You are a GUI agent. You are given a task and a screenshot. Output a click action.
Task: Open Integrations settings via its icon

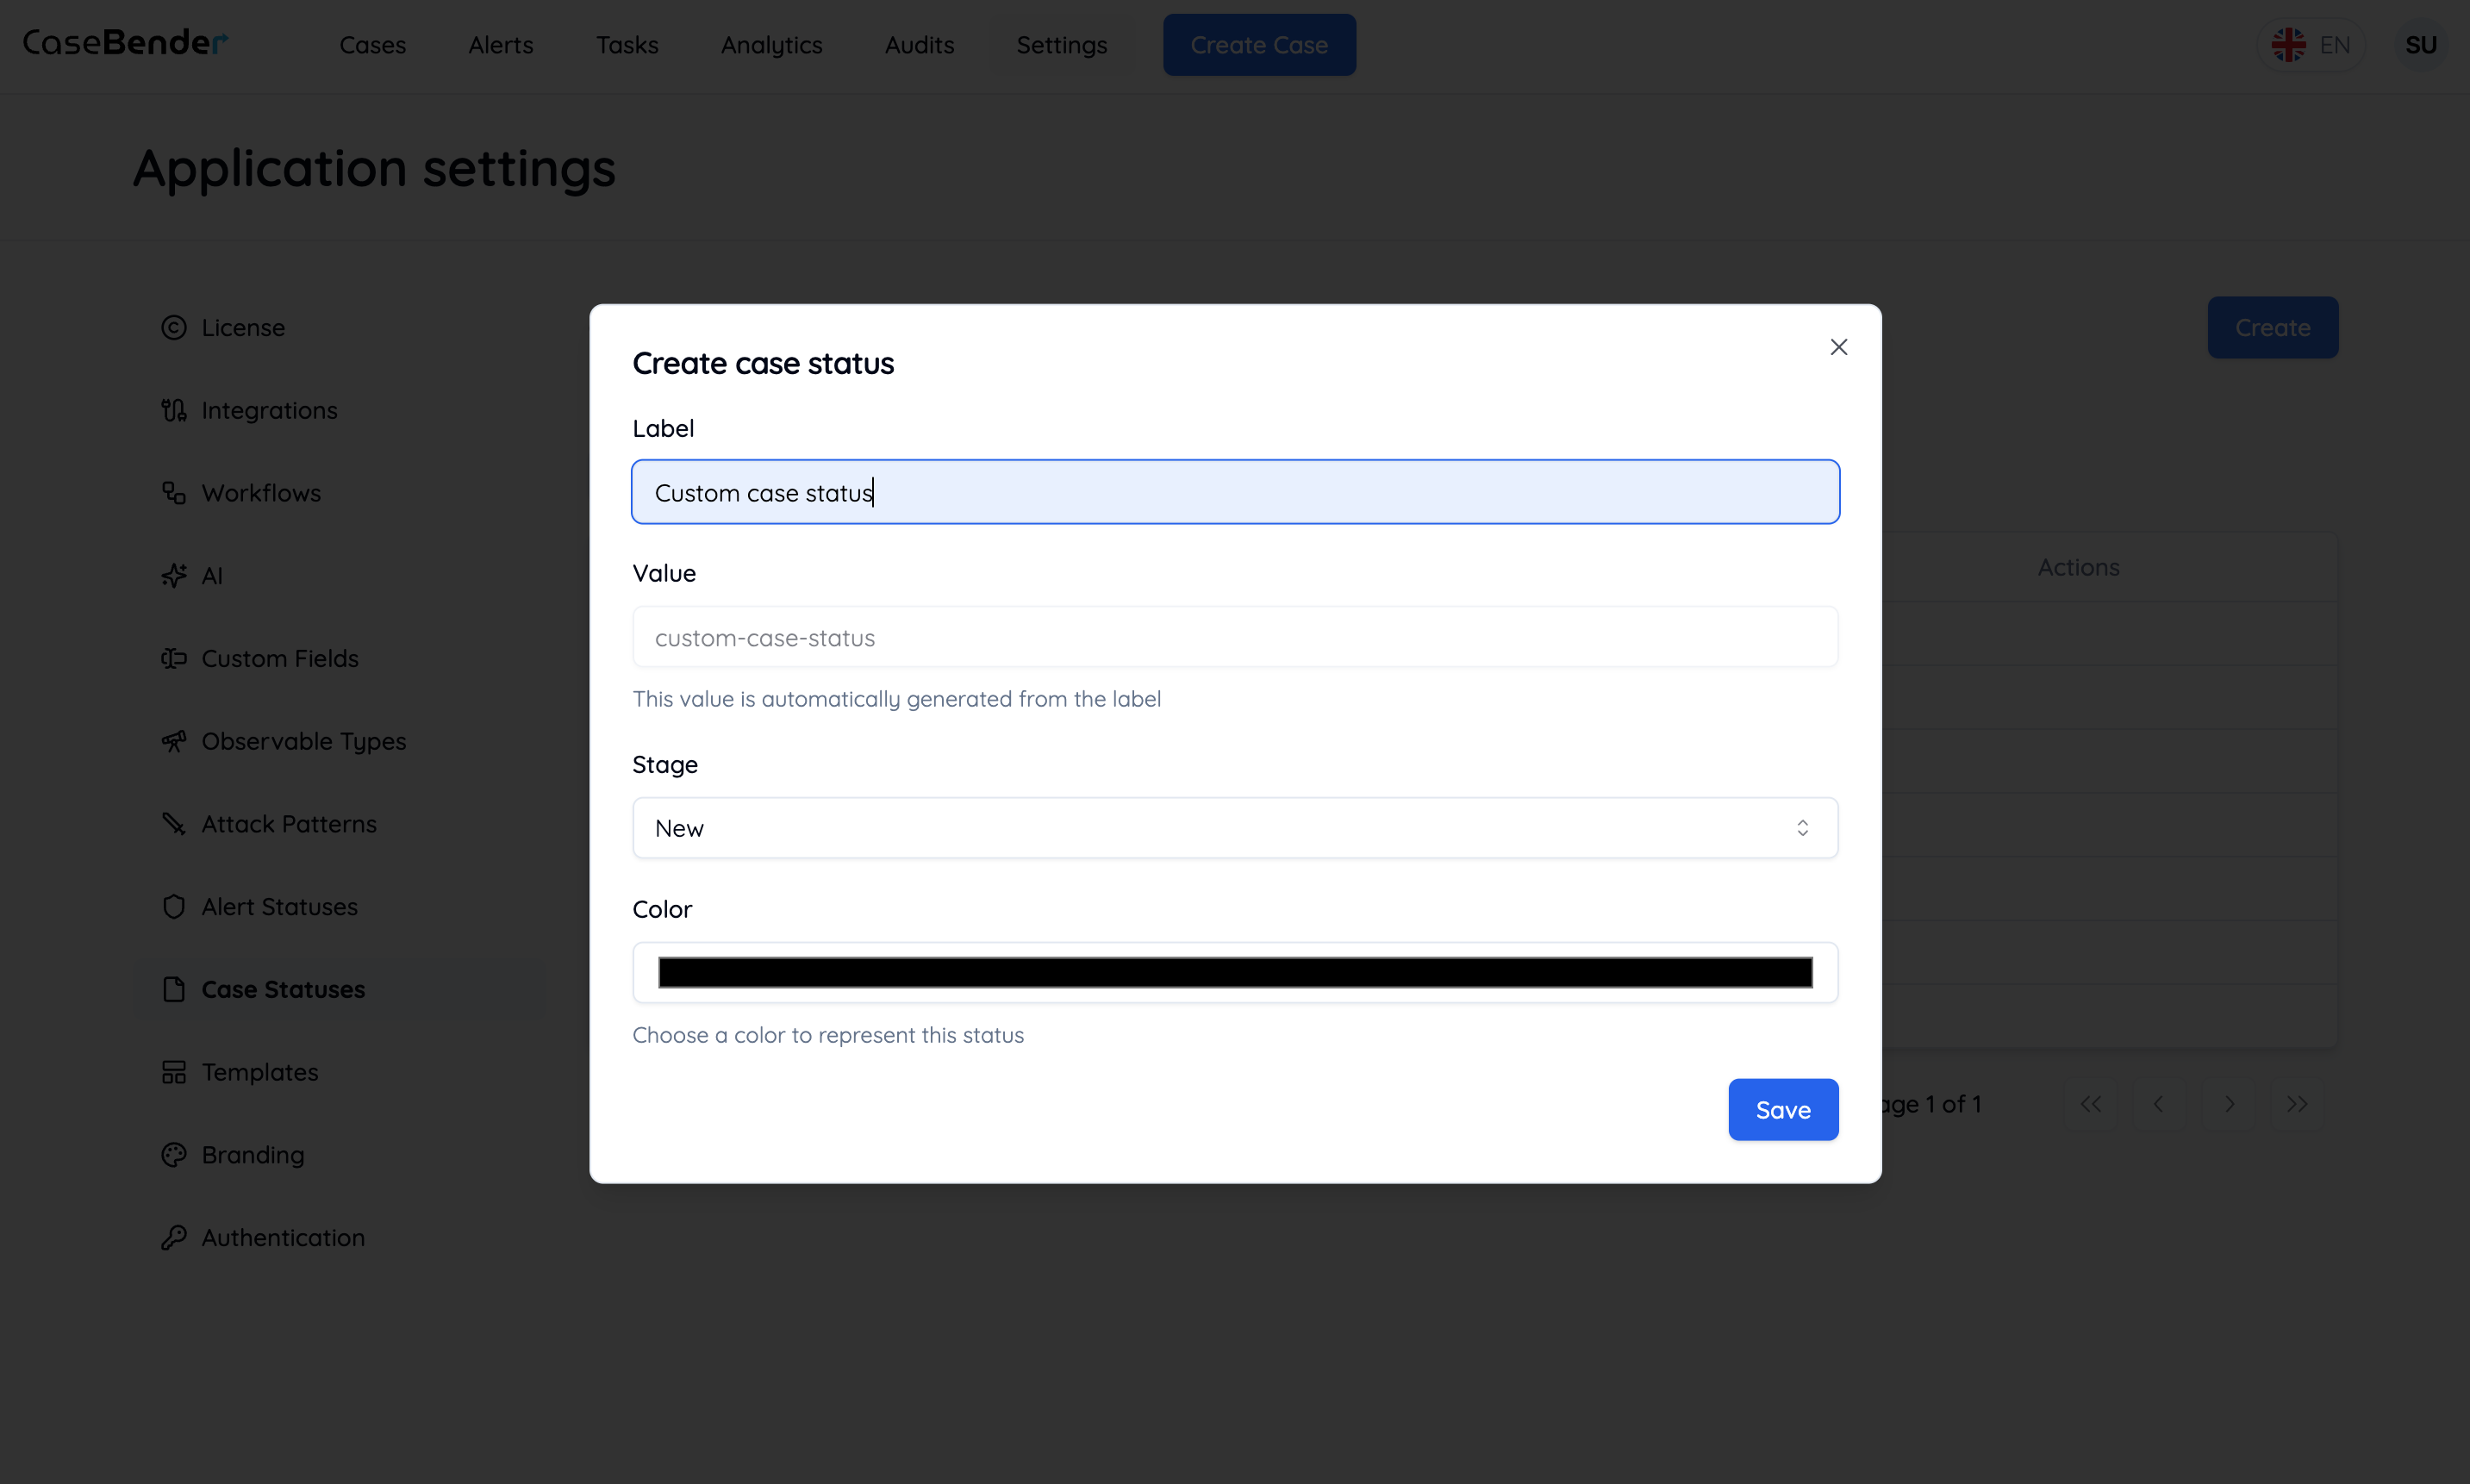(174, 409)
